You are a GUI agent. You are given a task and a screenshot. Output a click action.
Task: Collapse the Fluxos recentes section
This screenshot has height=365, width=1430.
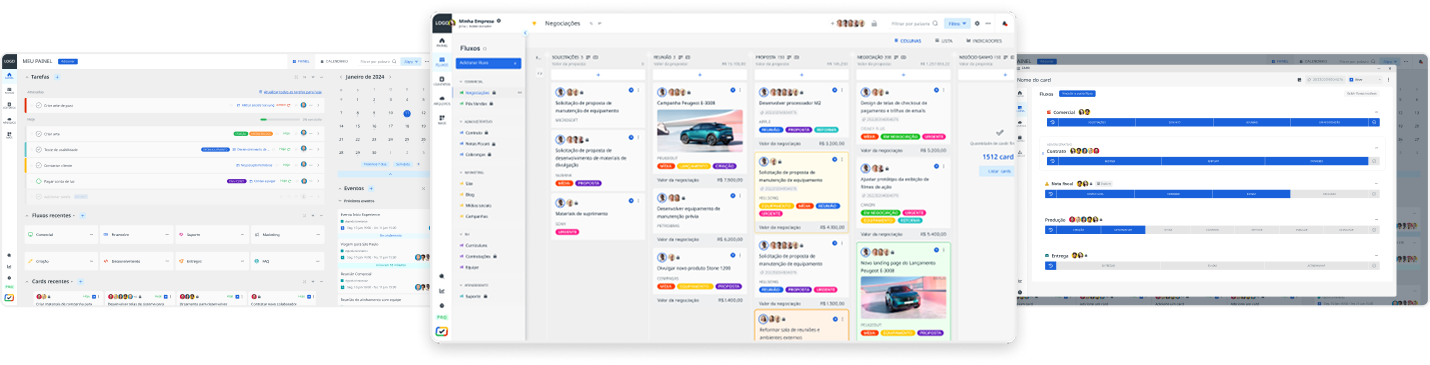pos(27,215)
